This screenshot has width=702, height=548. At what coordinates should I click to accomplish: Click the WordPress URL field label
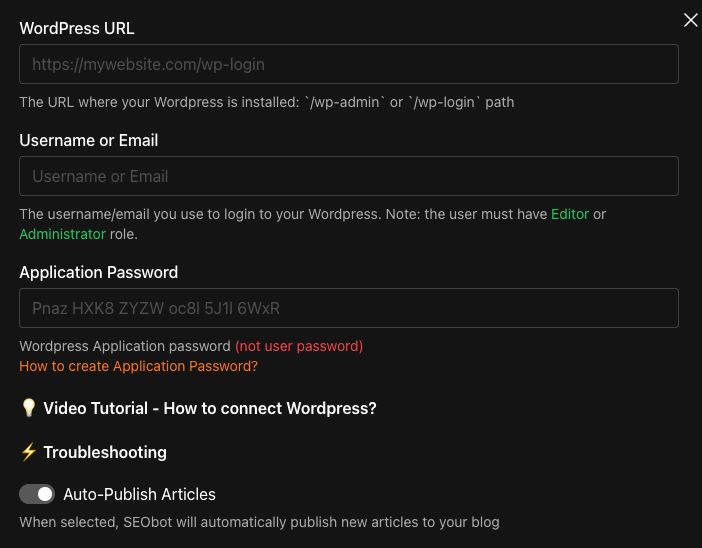tap(77, 28)
